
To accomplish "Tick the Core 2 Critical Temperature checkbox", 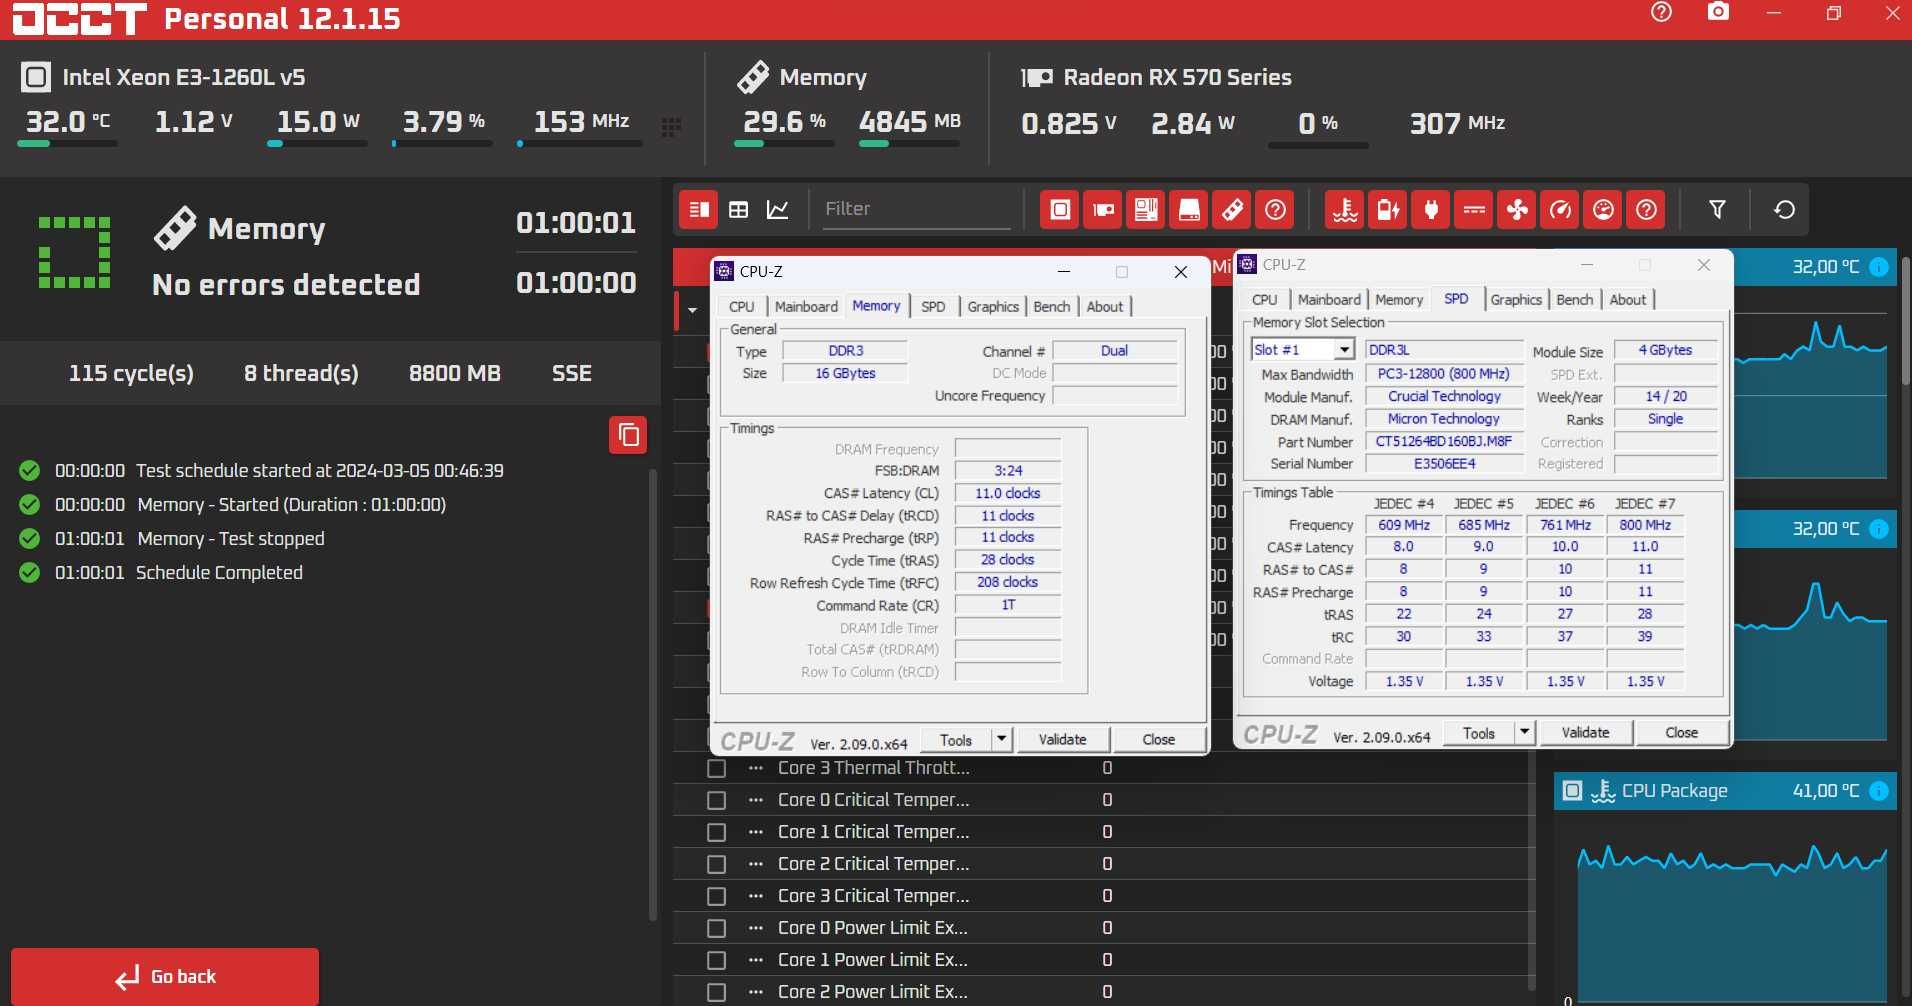I will pyautogui.click(x=716, y=864).
